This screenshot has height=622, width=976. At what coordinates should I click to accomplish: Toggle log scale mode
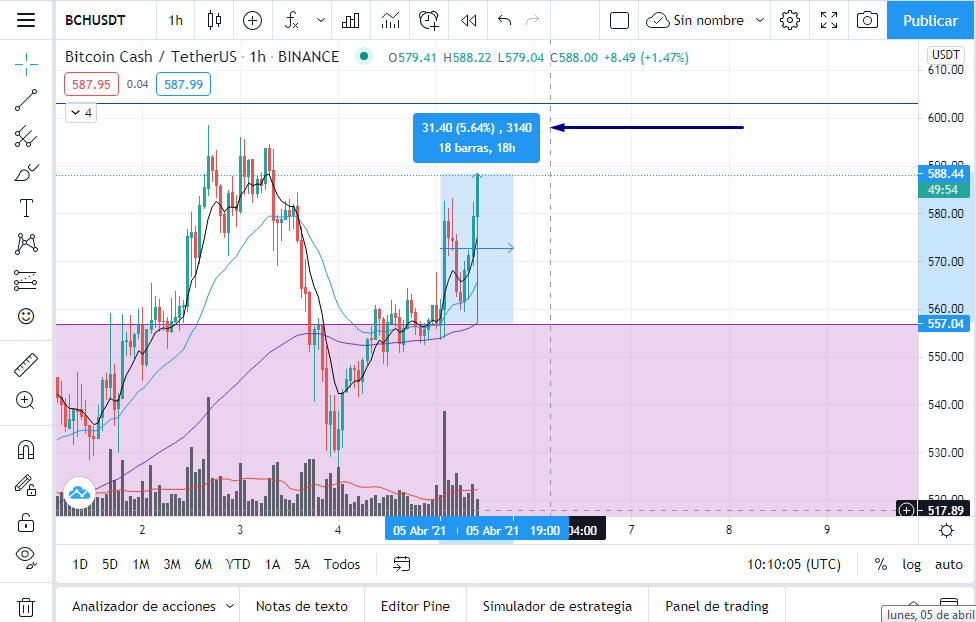[x=911, y=564]
